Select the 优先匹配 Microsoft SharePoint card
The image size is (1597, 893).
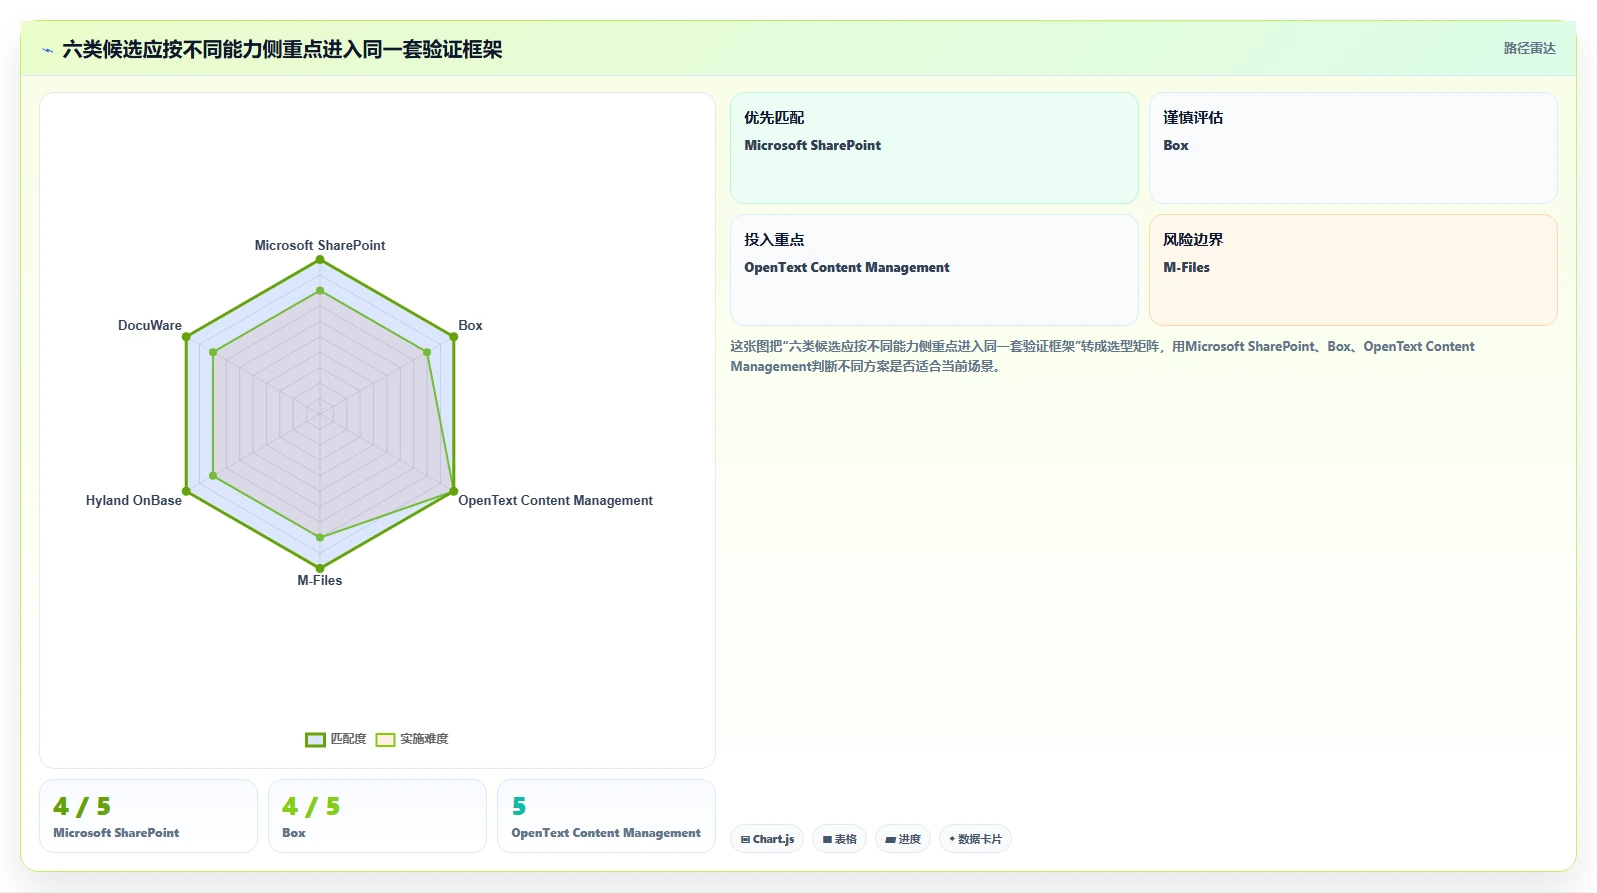coord(934,148)
